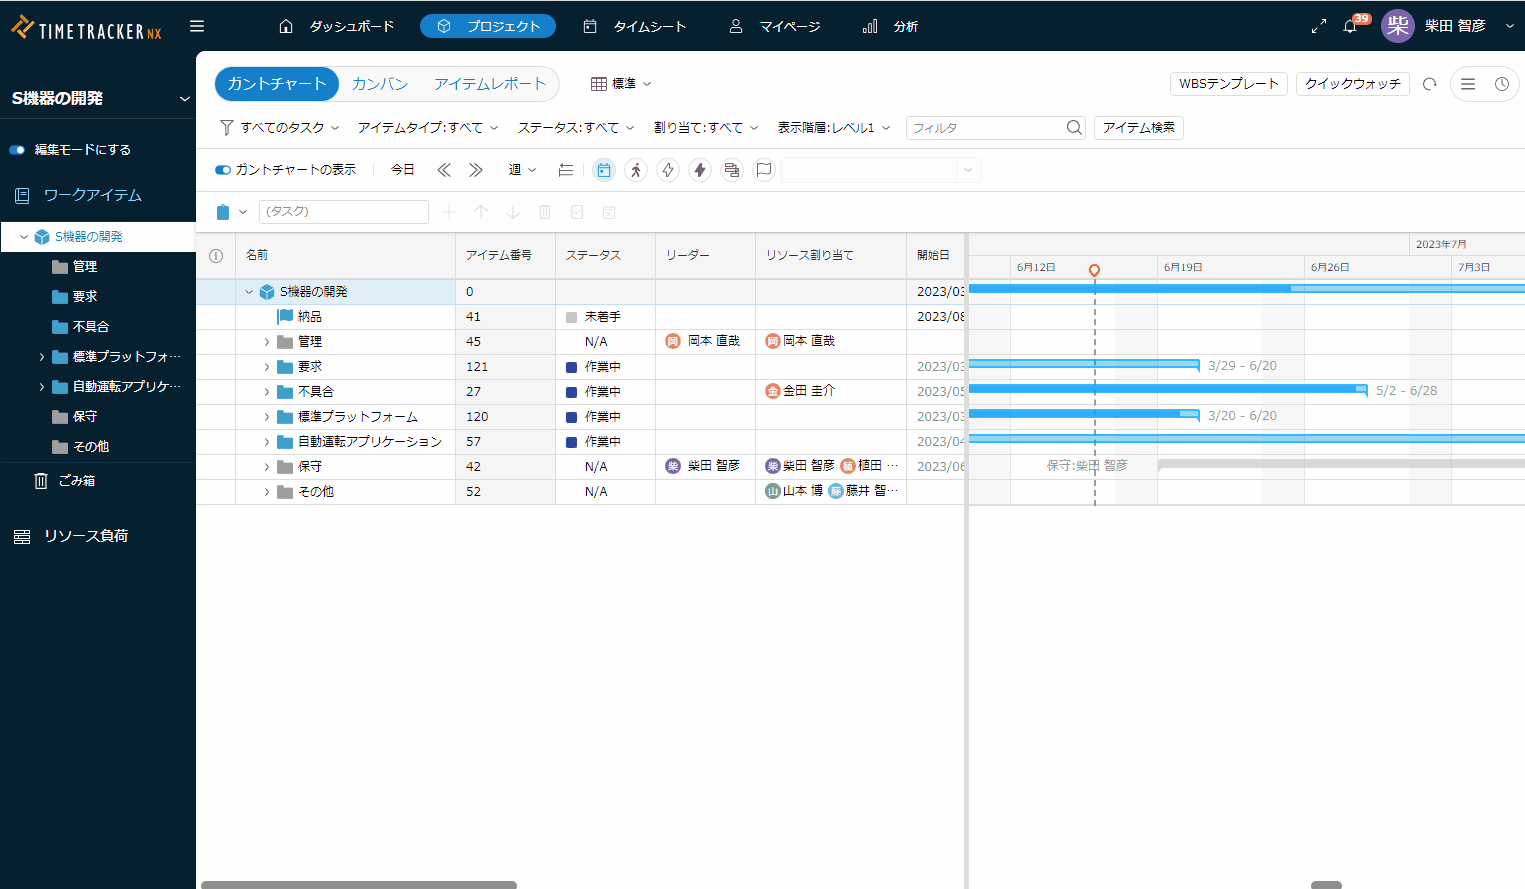Viewport: 1525px width, 889px height.
Task: Click the search magnifier in filter box
Action: coord(1074,128)
